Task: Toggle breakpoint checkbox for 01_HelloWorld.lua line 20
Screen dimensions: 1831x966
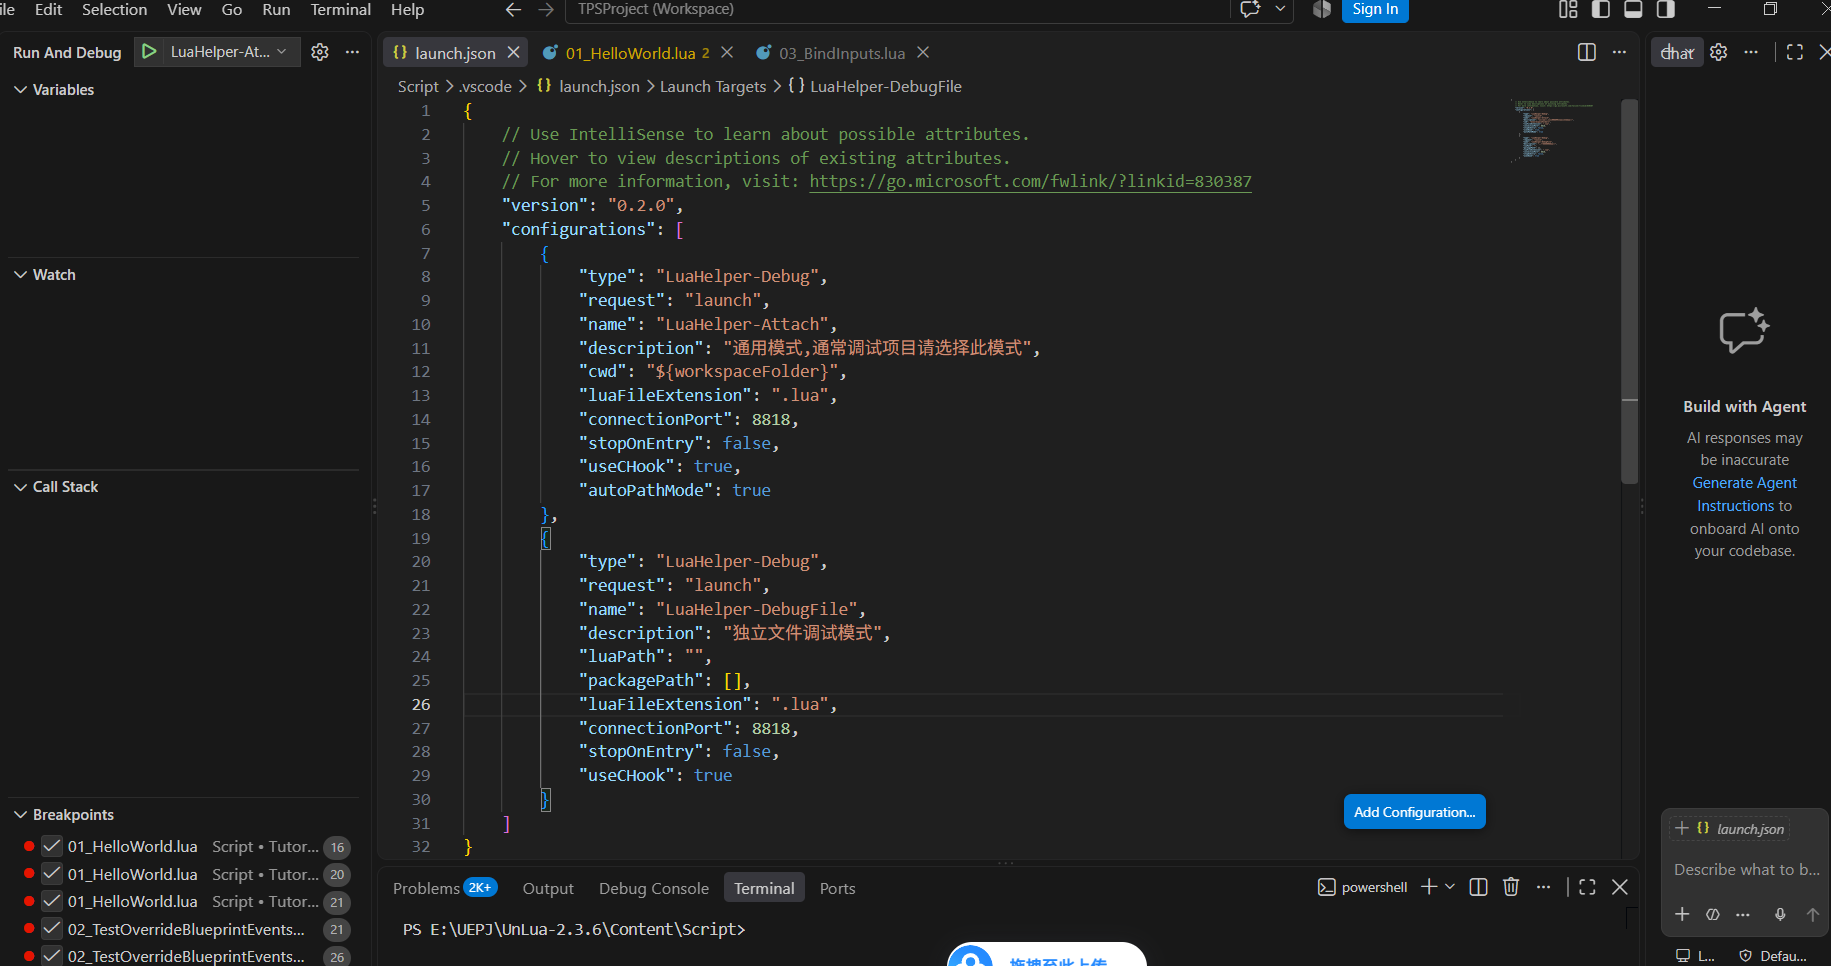Action: tap(52, 874)
